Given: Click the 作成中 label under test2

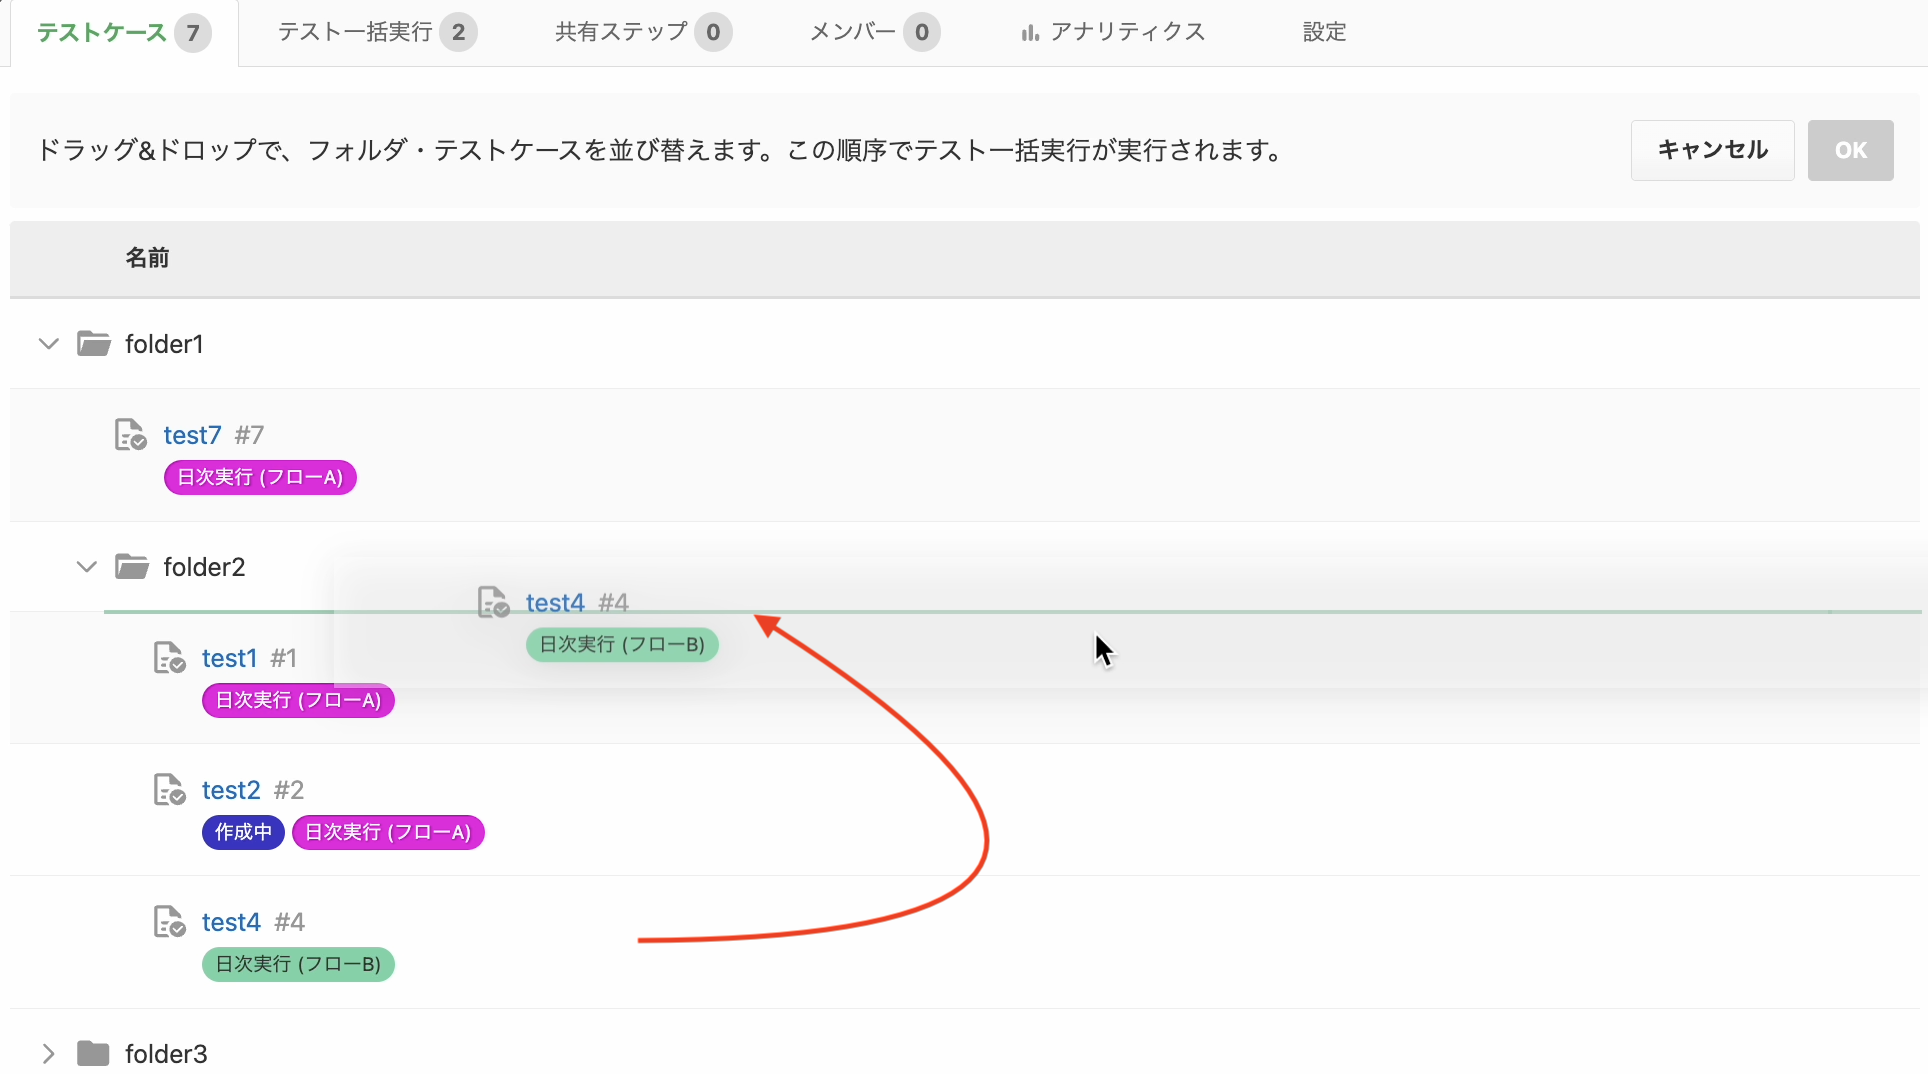Looking at the screenshot, I should coord(243,832).
